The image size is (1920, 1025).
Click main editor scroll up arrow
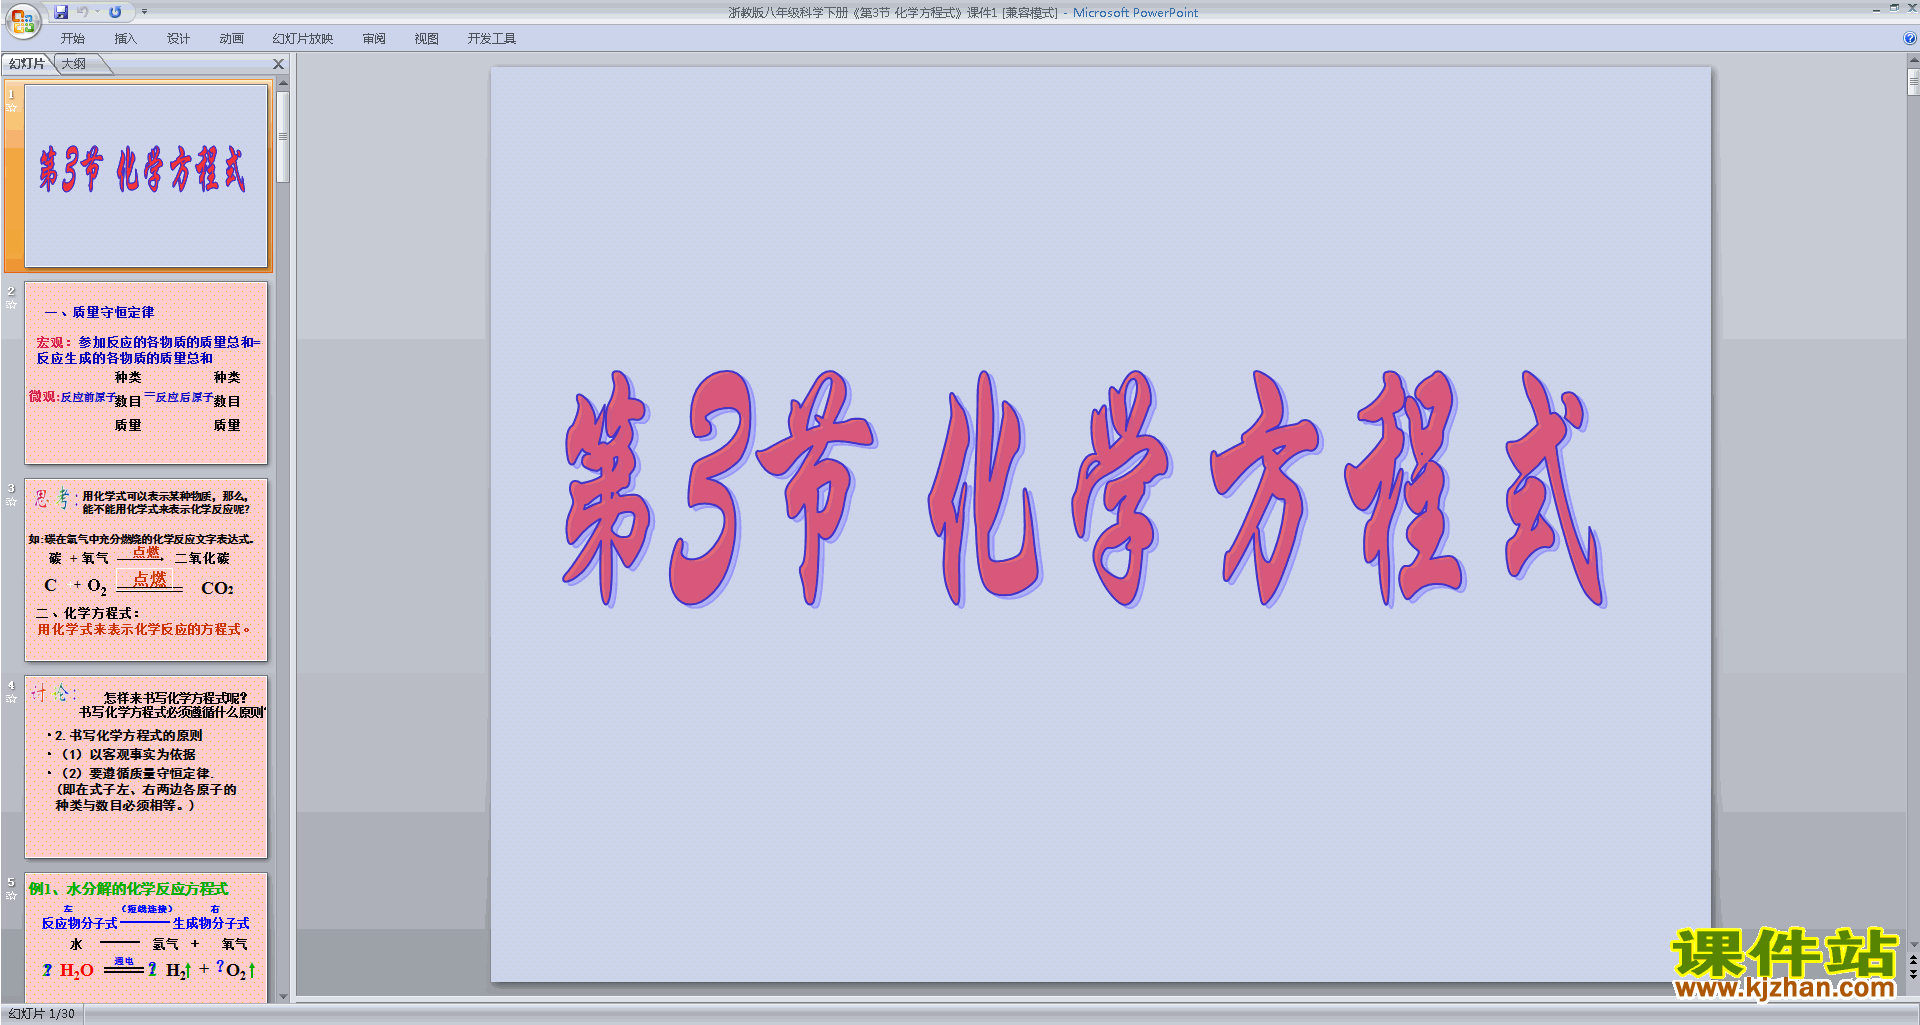(1913, 60)
